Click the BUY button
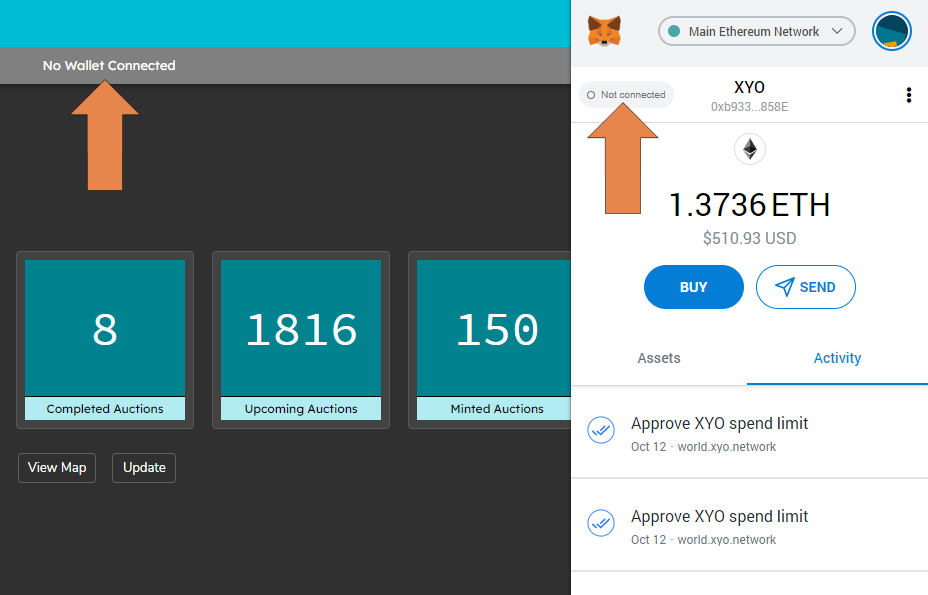 694,287
